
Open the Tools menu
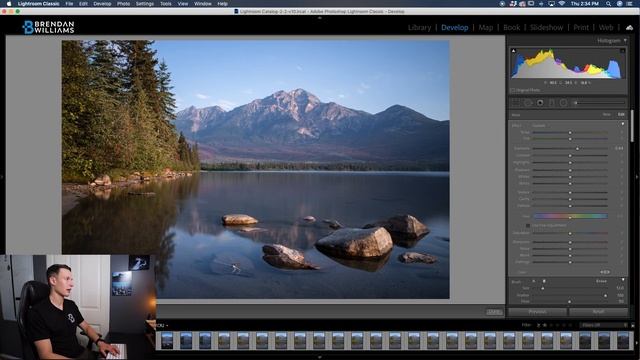tap(165, 4)
